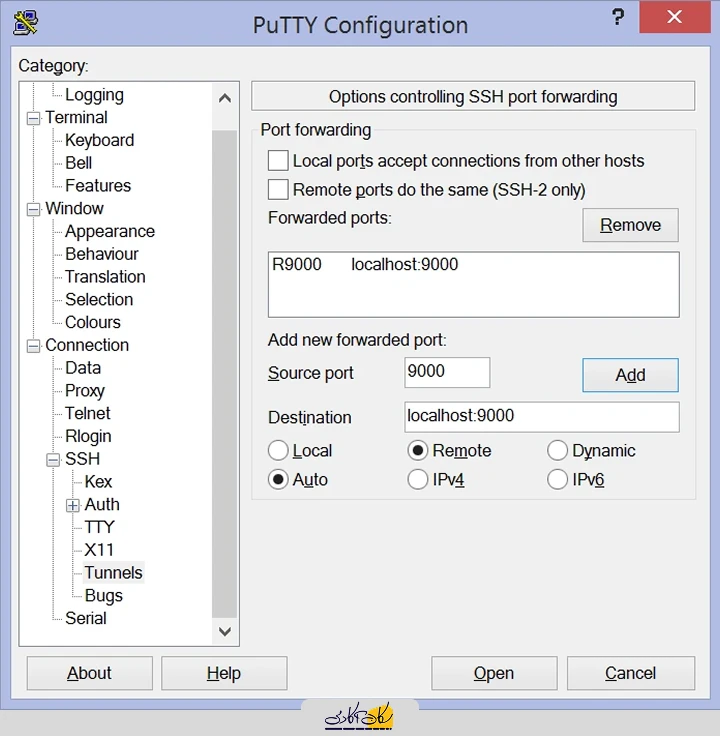Click the Open button to connect

pyautogui.click(x=494, y=673)
